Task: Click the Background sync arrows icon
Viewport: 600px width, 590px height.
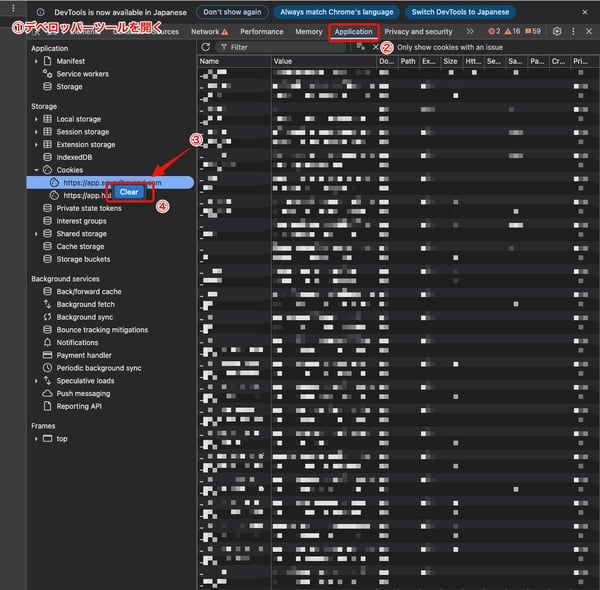Action: click(47, 317)
